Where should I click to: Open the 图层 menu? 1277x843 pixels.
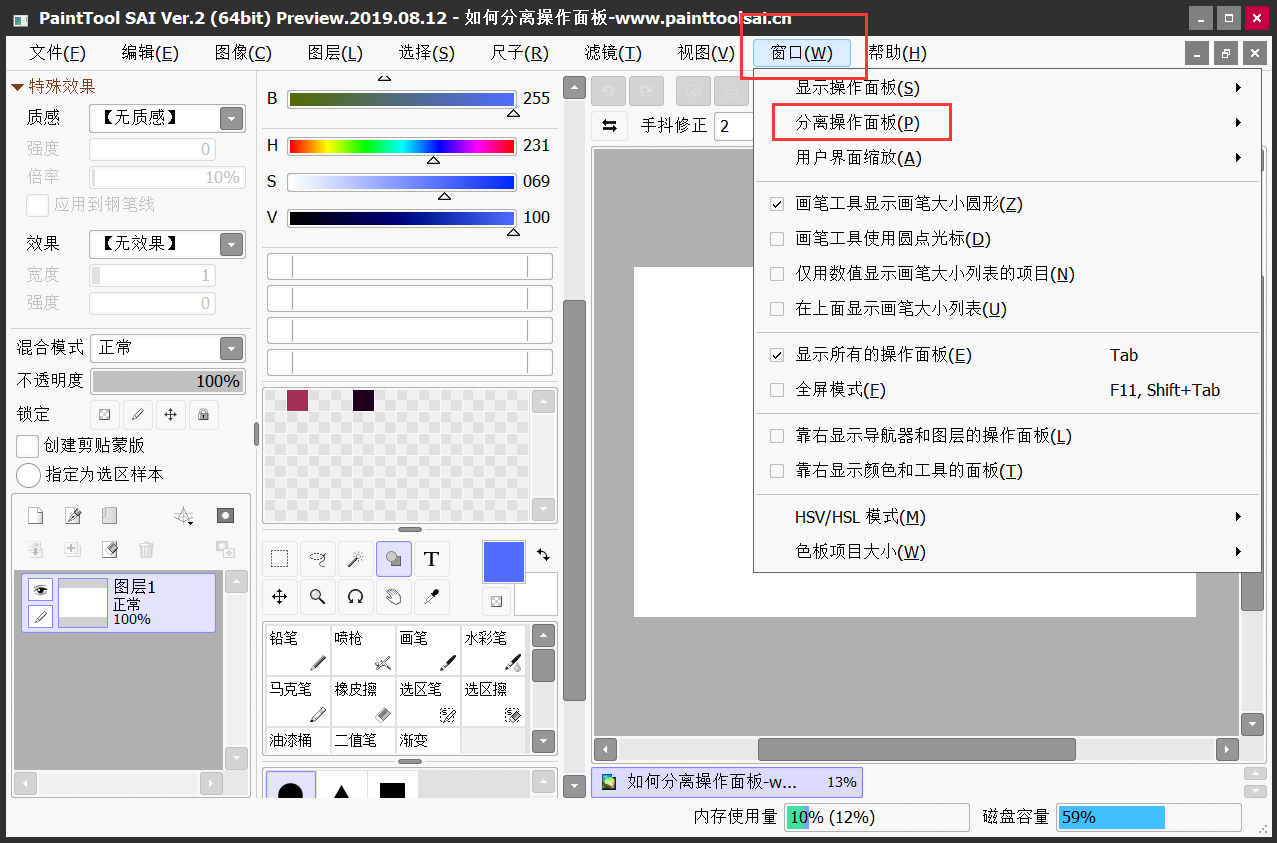click(x=335, y=54)
